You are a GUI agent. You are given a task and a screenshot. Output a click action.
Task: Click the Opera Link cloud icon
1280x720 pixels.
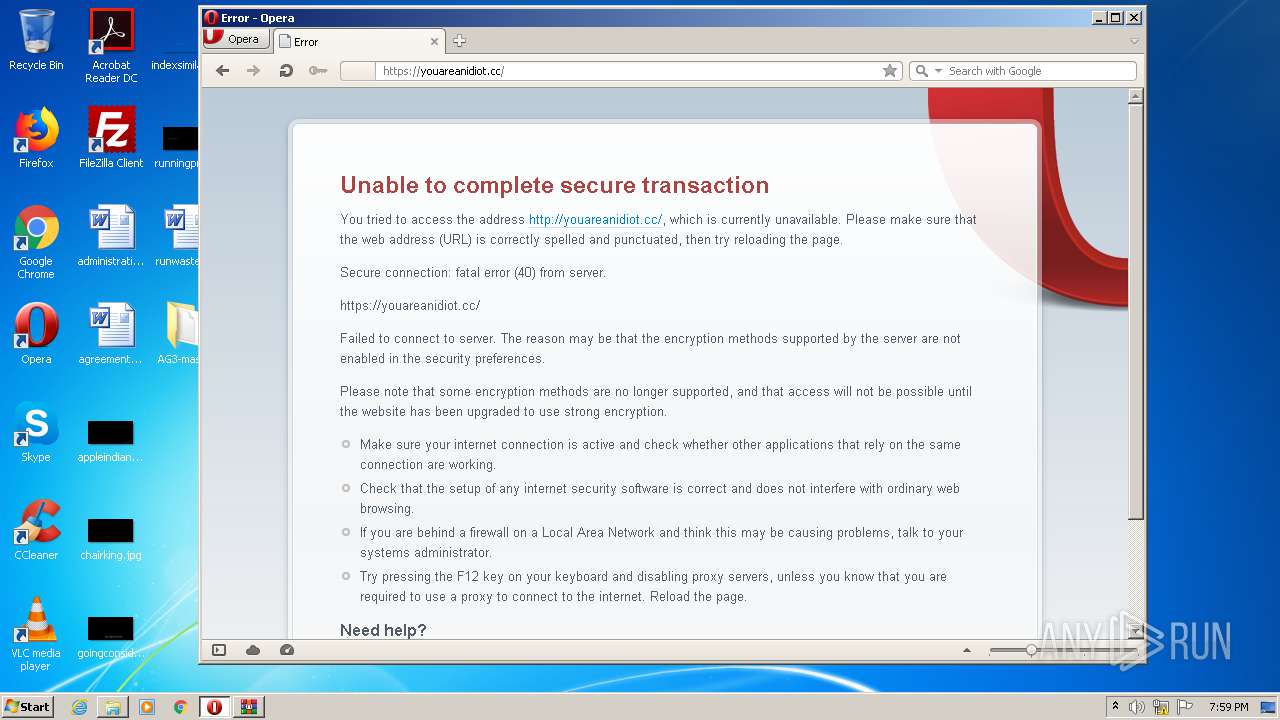click(x=253, y=650)
